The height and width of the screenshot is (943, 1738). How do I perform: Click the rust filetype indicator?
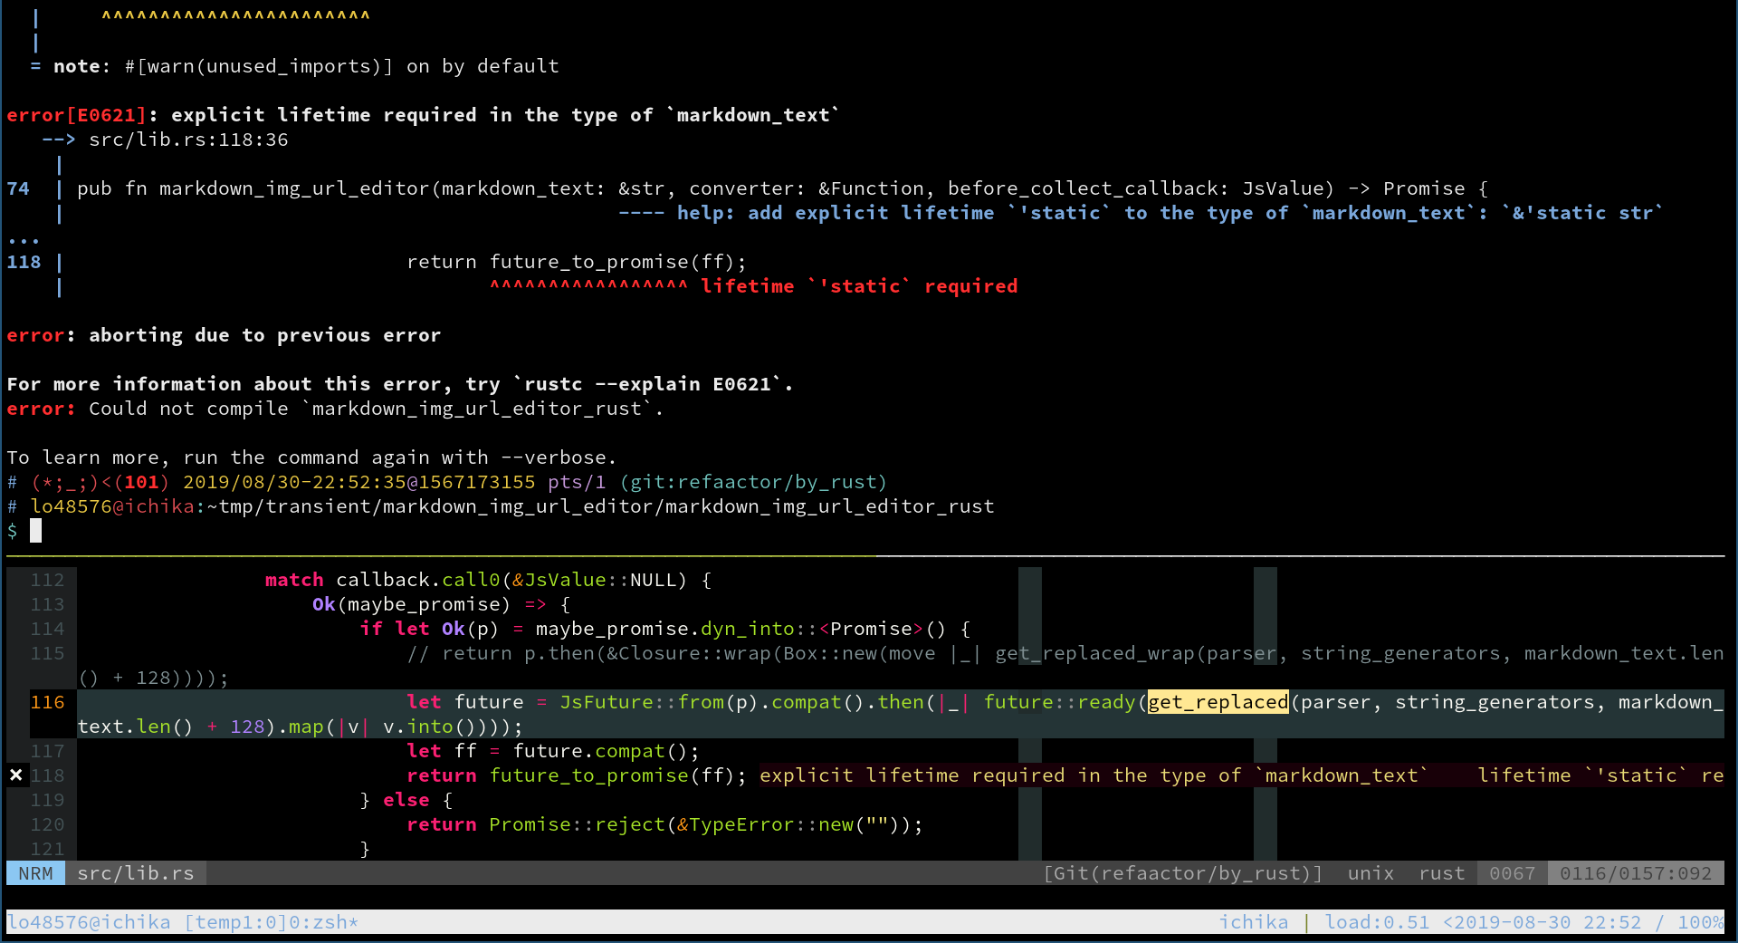pos(1441,873)
